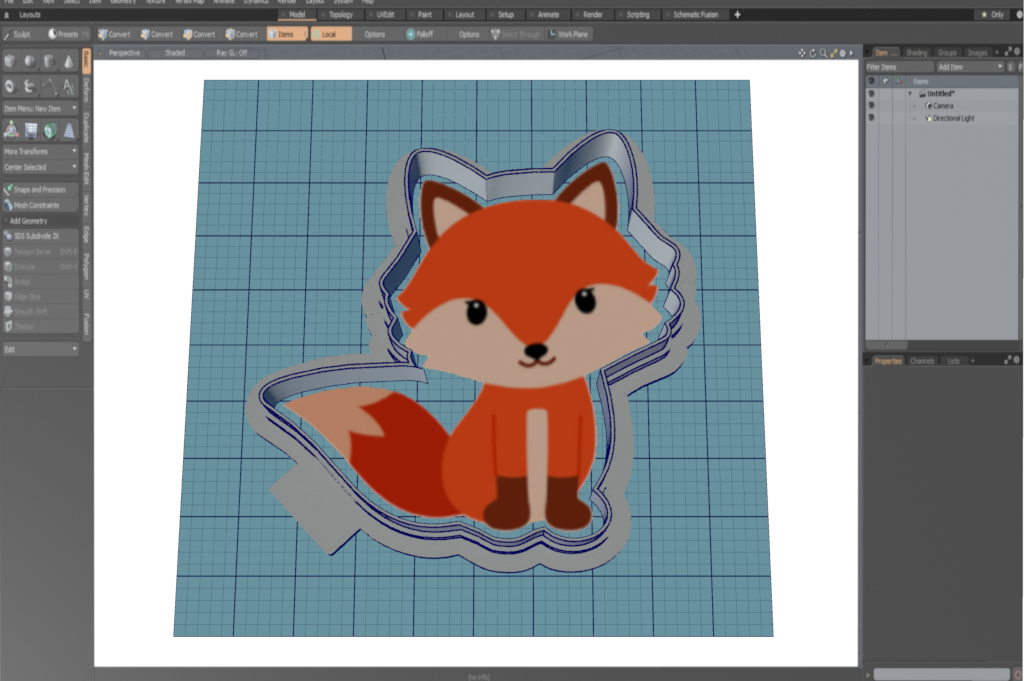This screenshot has height=681, width=1024.
Task: Switch to the Paint layout tab
Action: [424, 14]
